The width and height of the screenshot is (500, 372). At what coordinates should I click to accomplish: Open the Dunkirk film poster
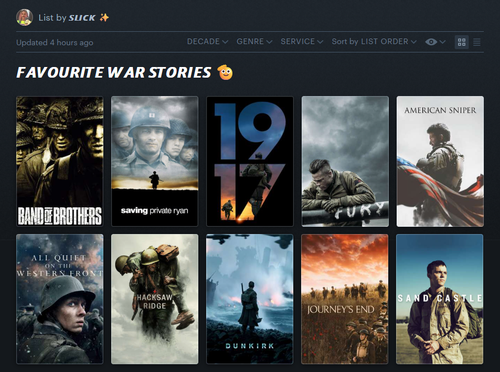(250, 299)
